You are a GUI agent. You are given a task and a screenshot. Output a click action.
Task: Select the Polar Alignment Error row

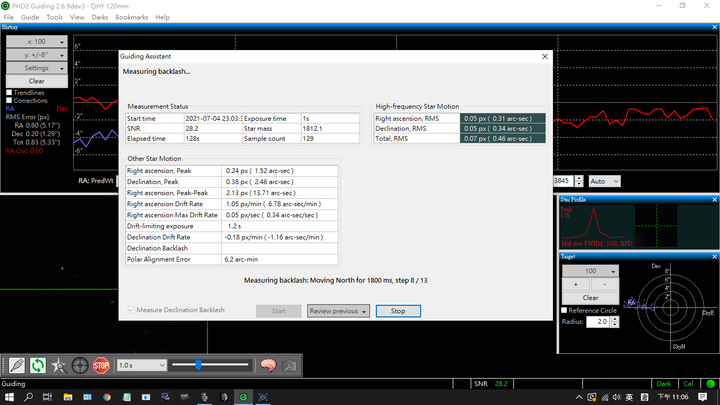pos(232,259)
